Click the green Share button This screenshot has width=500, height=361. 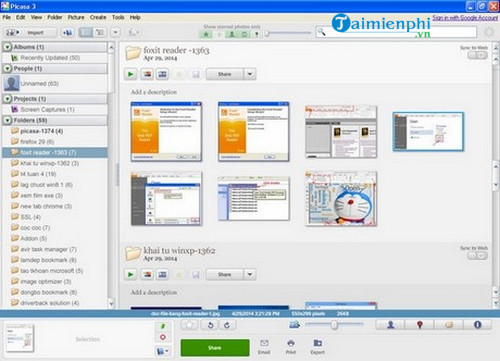click(215, 348)
